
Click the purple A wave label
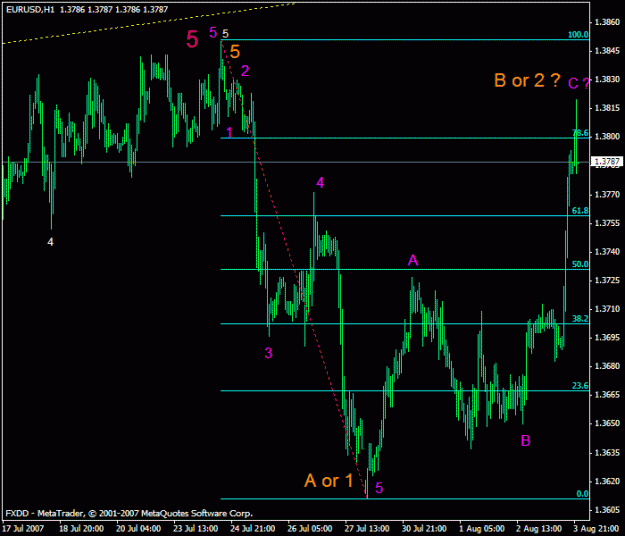tap(413, 260)
